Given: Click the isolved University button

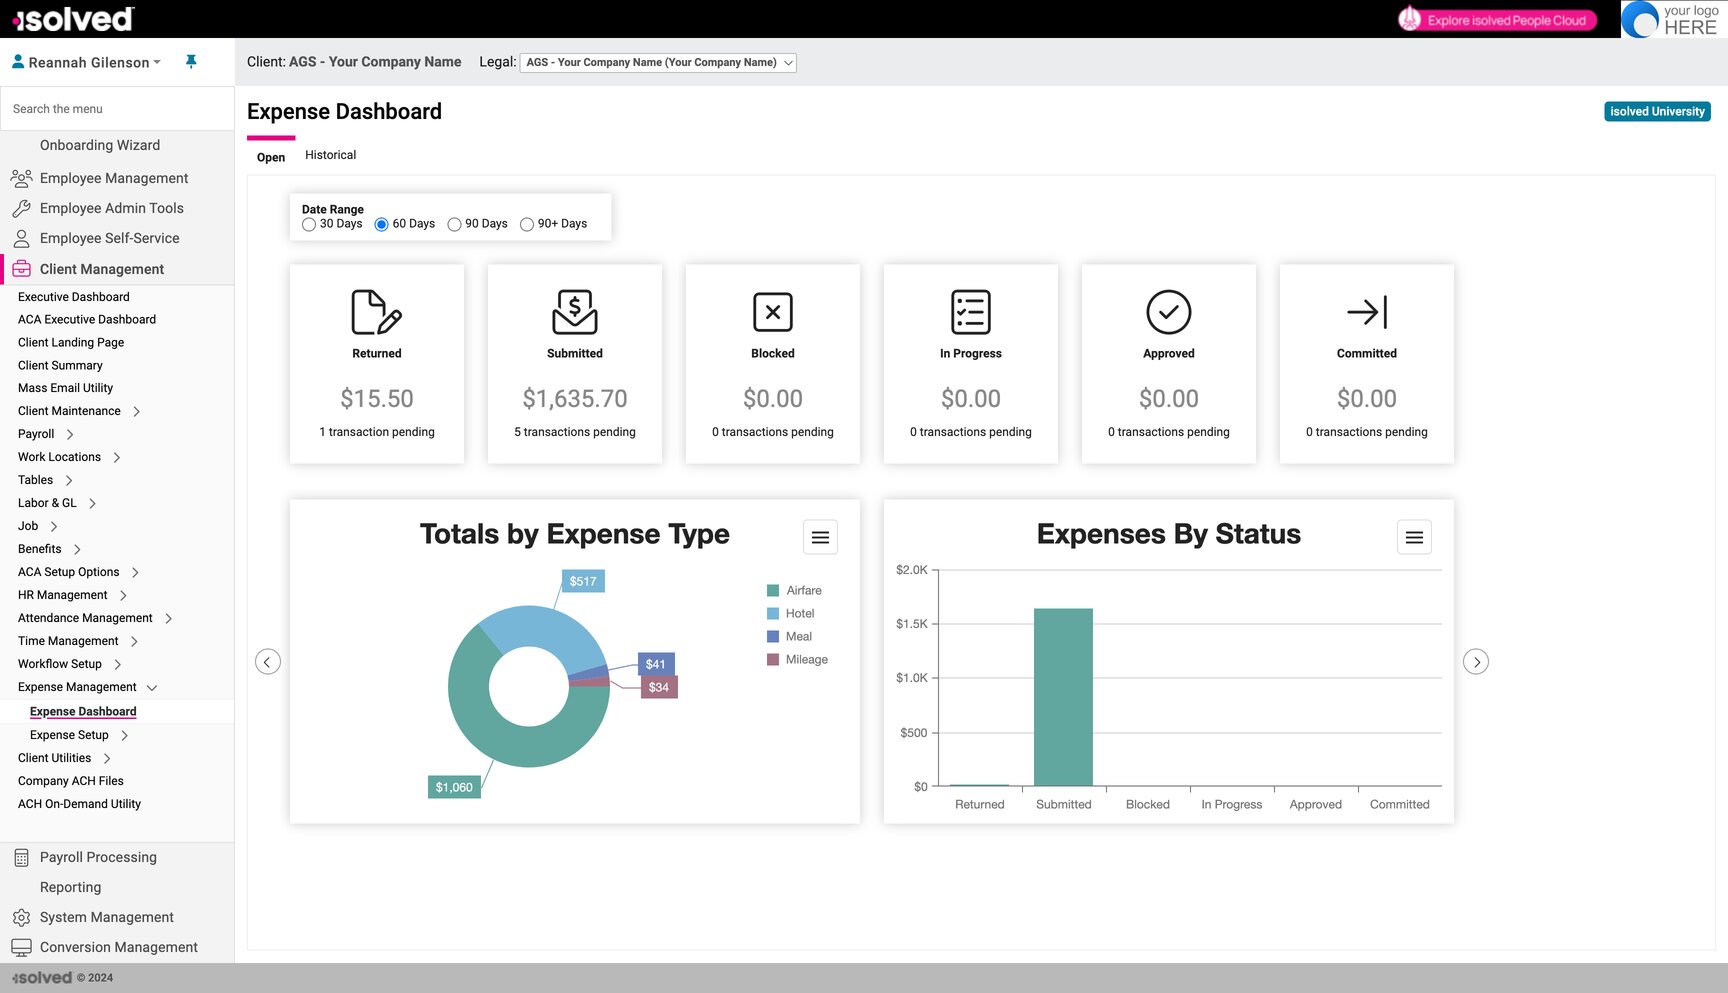Looking at the screenshot, I should 1657,111.
